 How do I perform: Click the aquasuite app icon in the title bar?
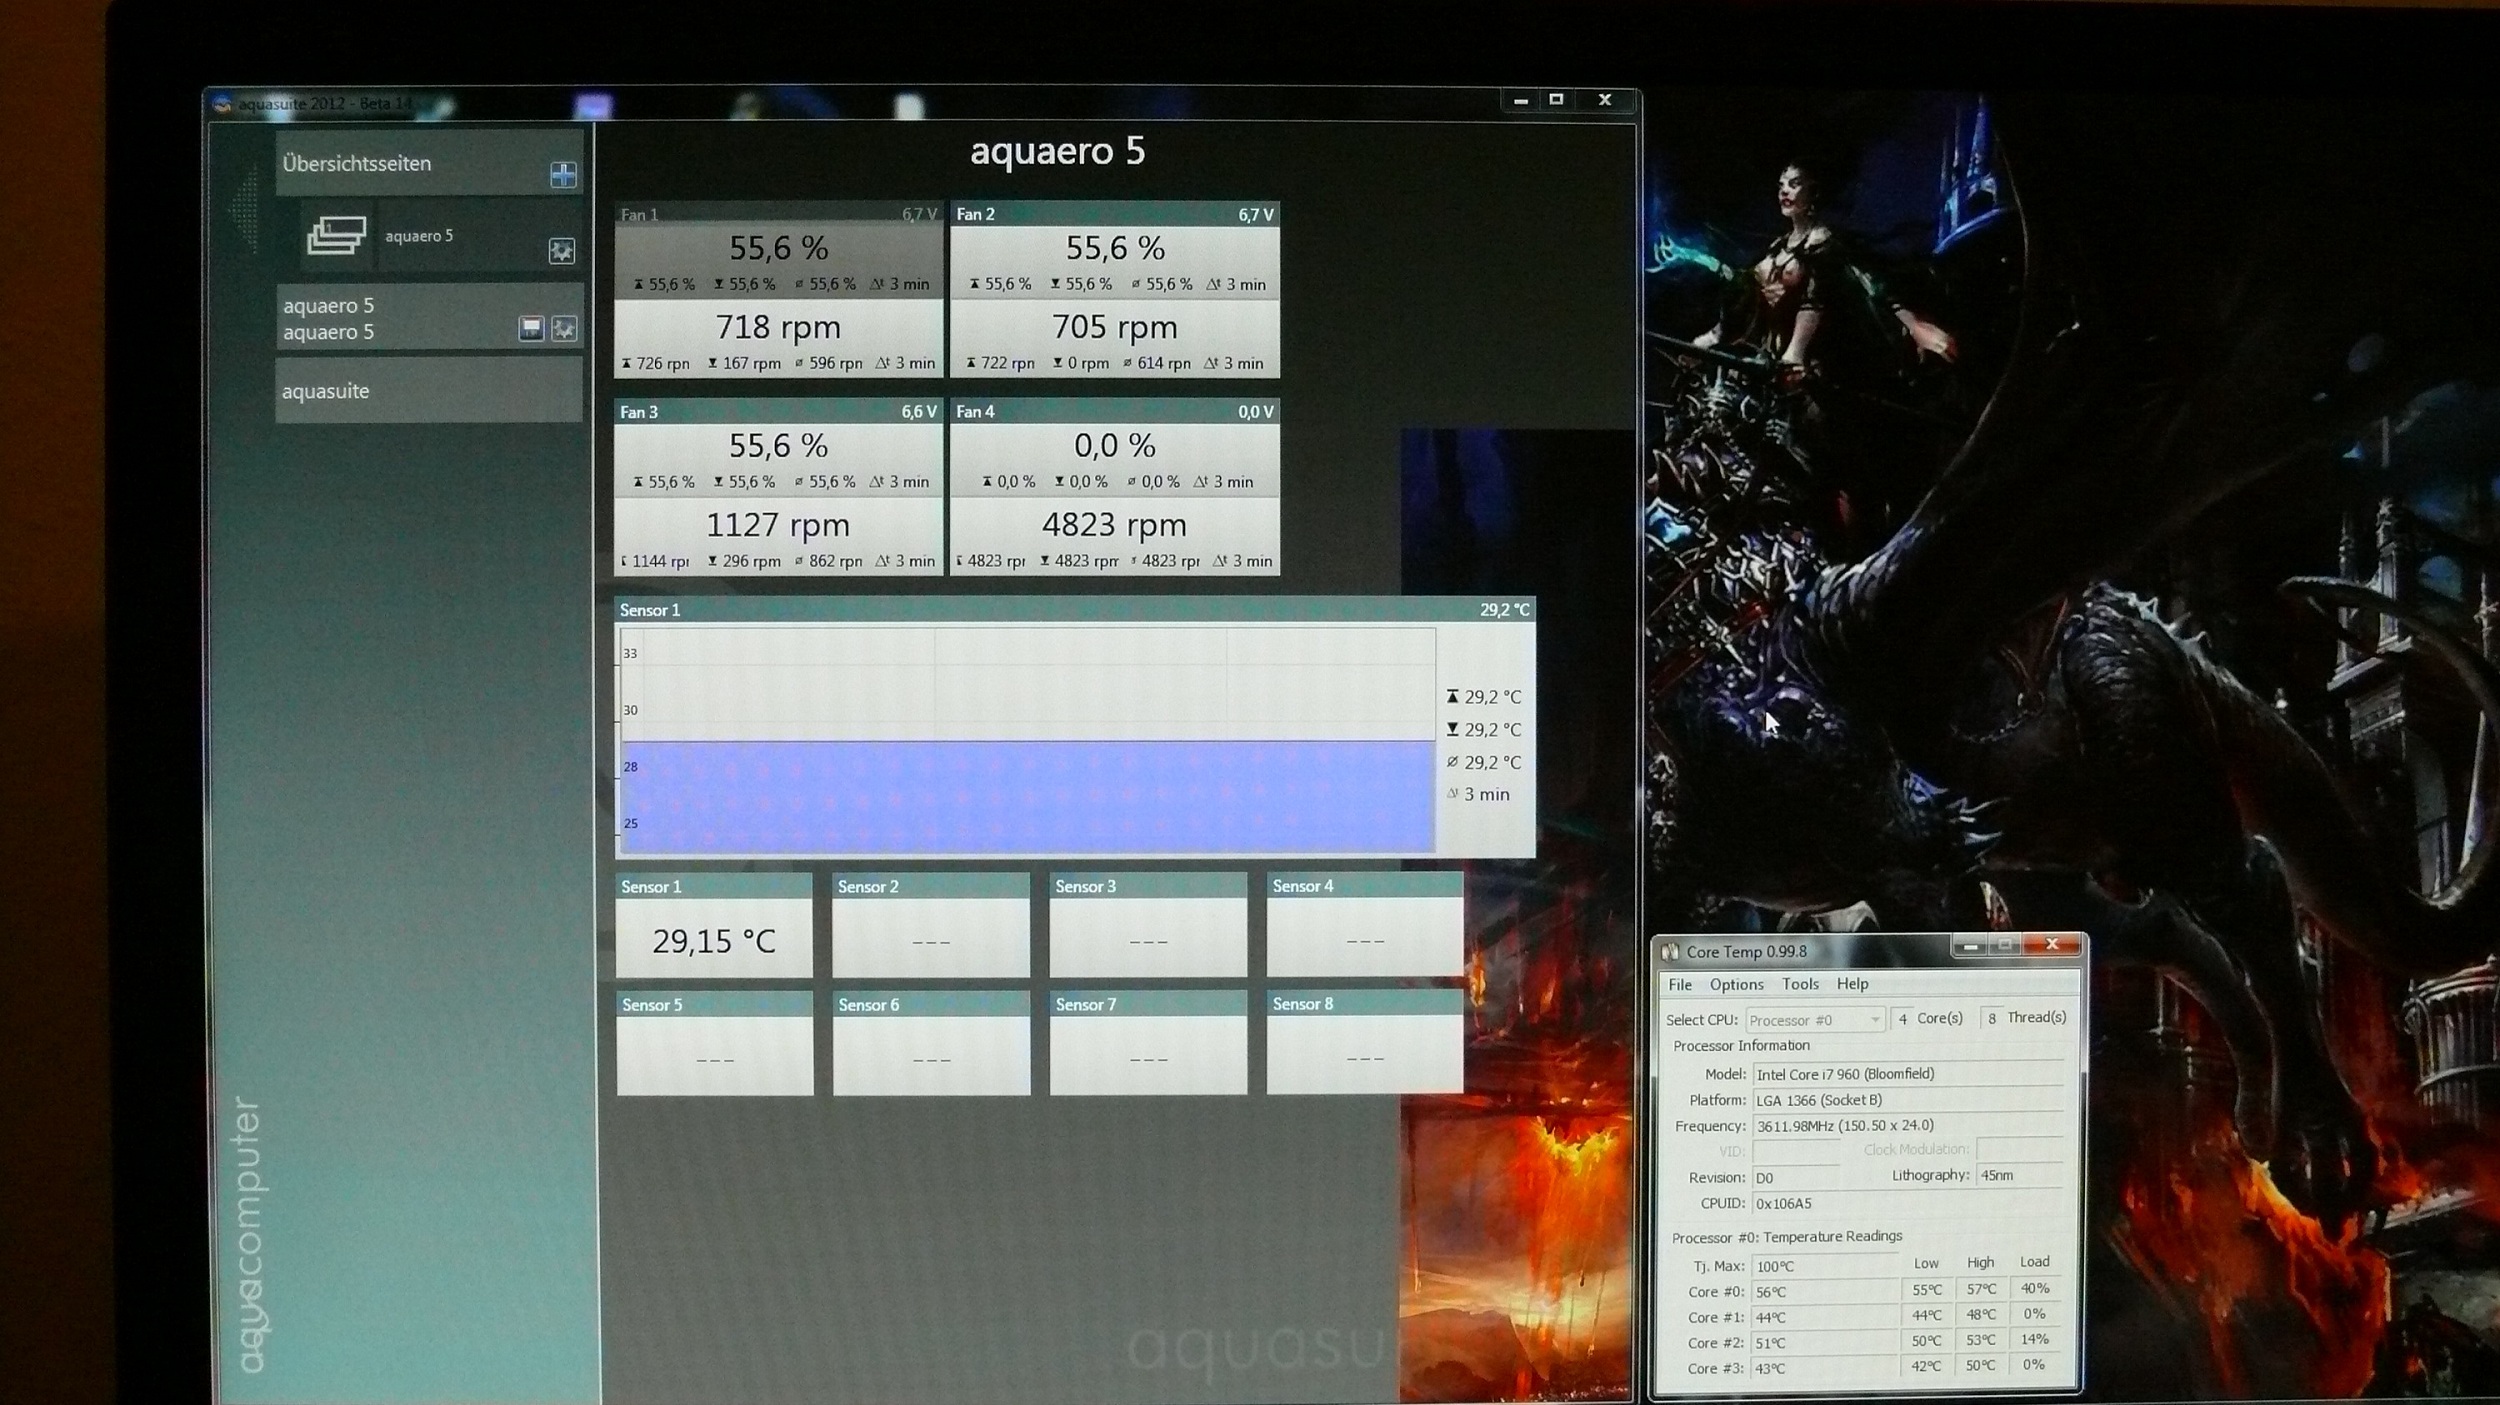(222, 104)
